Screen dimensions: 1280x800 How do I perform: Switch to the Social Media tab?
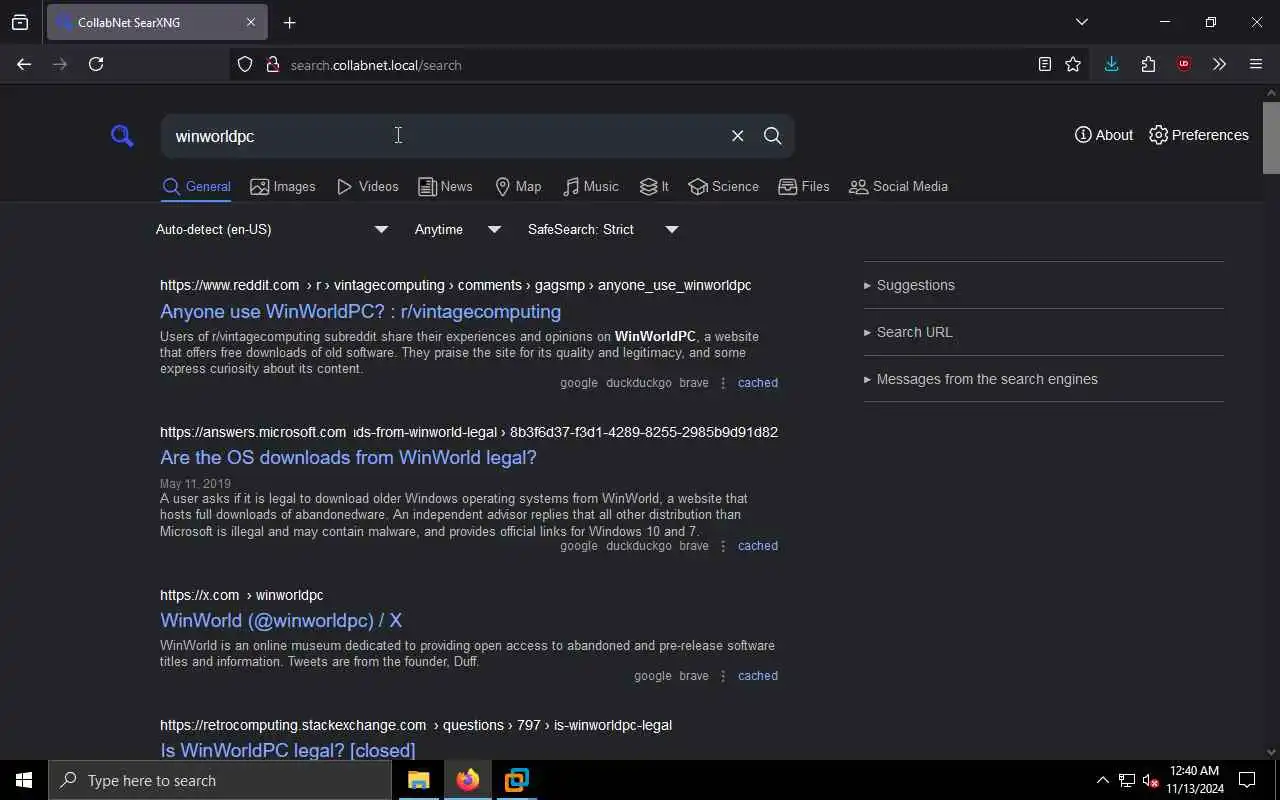(898, 186)
